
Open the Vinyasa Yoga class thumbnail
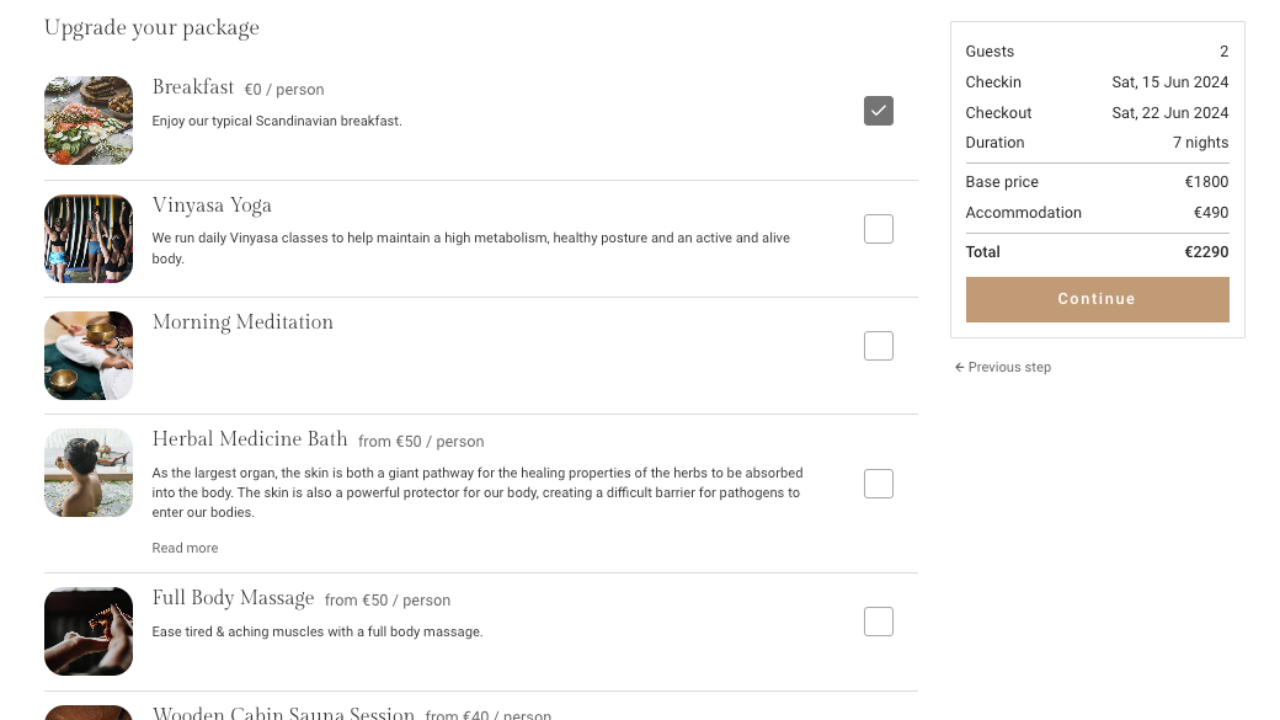click(88, 238)
